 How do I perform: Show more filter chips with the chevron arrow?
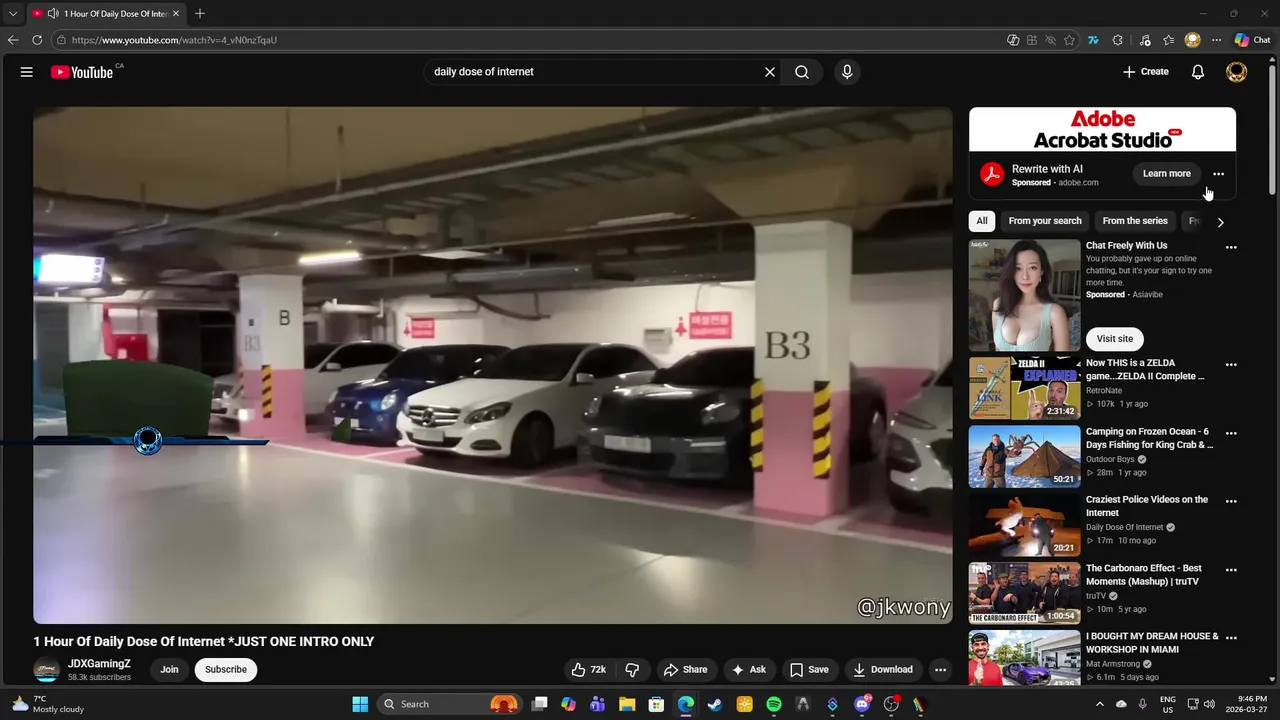(x=1220, y=222)
